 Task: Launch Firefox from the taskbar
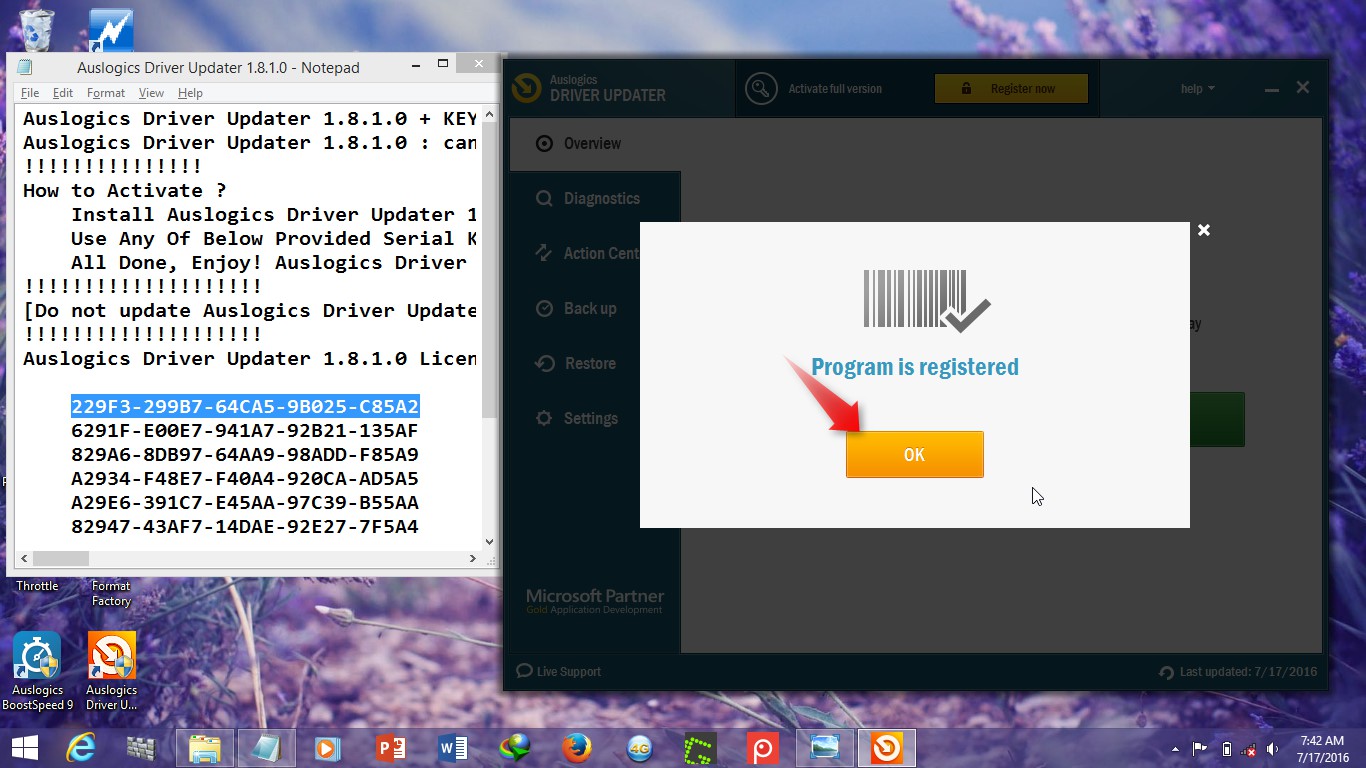[x=577, y=748]
